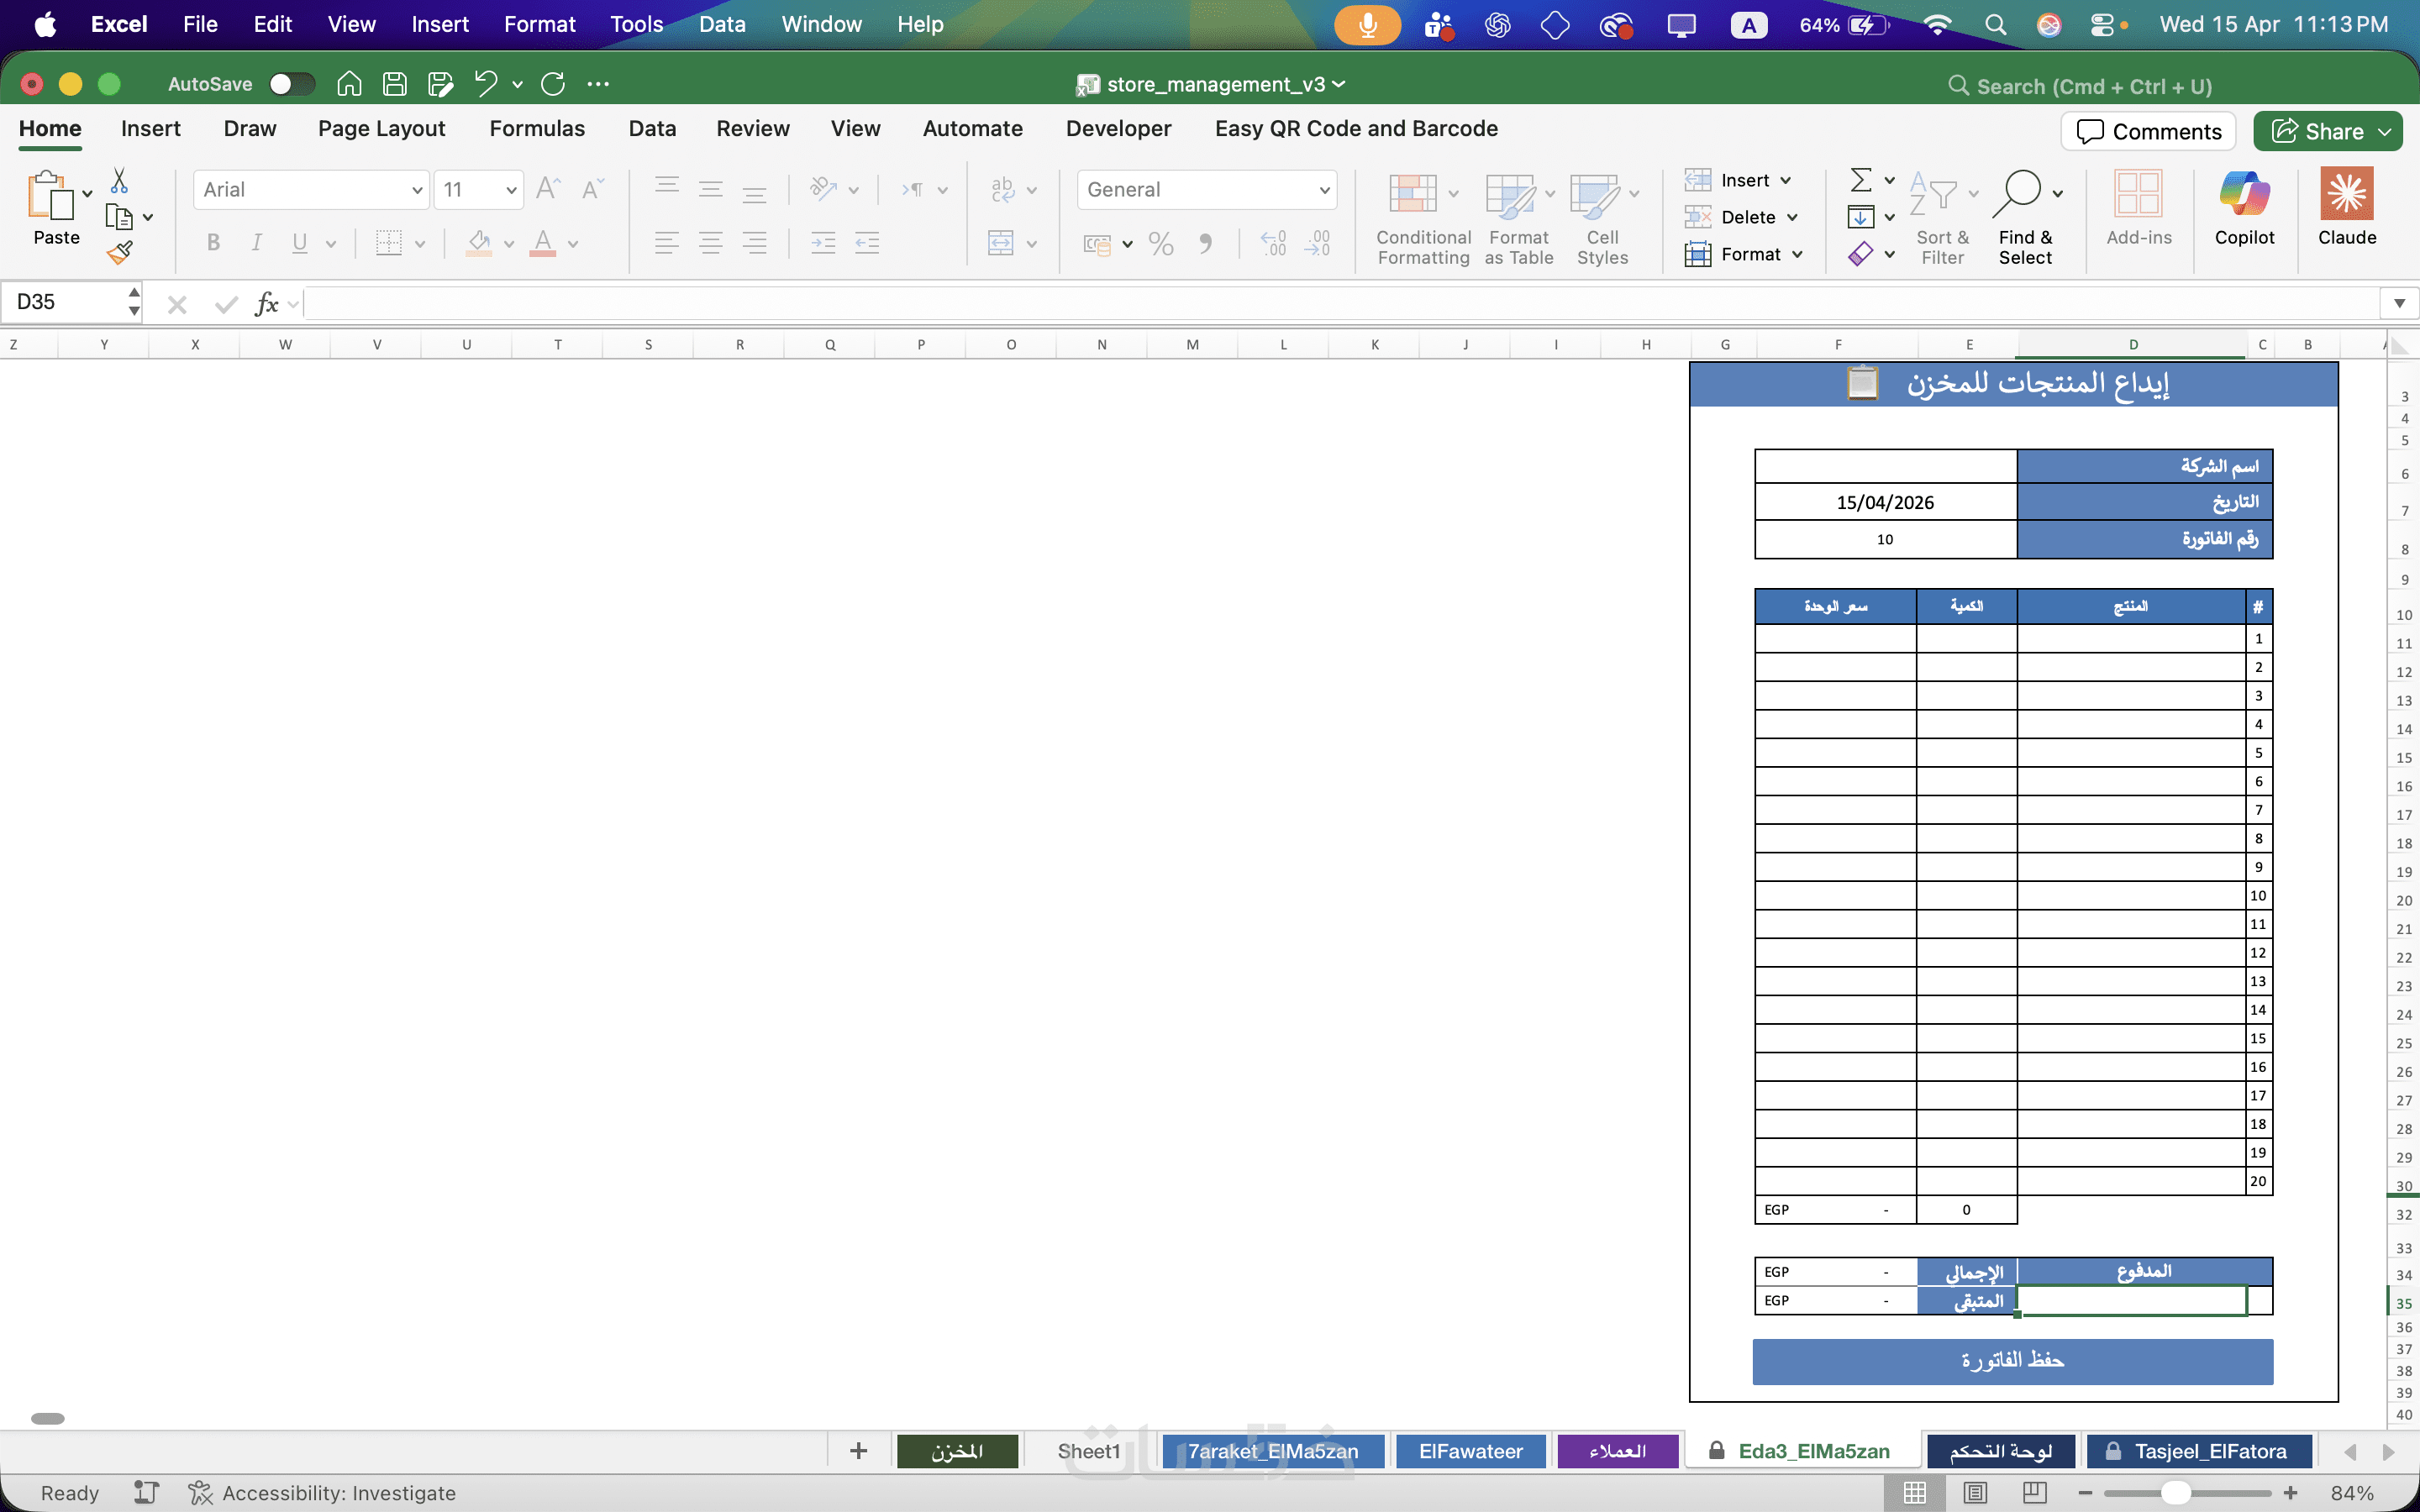The width and height of the screenshot is (2420, 1512).
Task: Open the Conditional Formatting icon
Action: pyautogui.click(x=1413, y=195)
